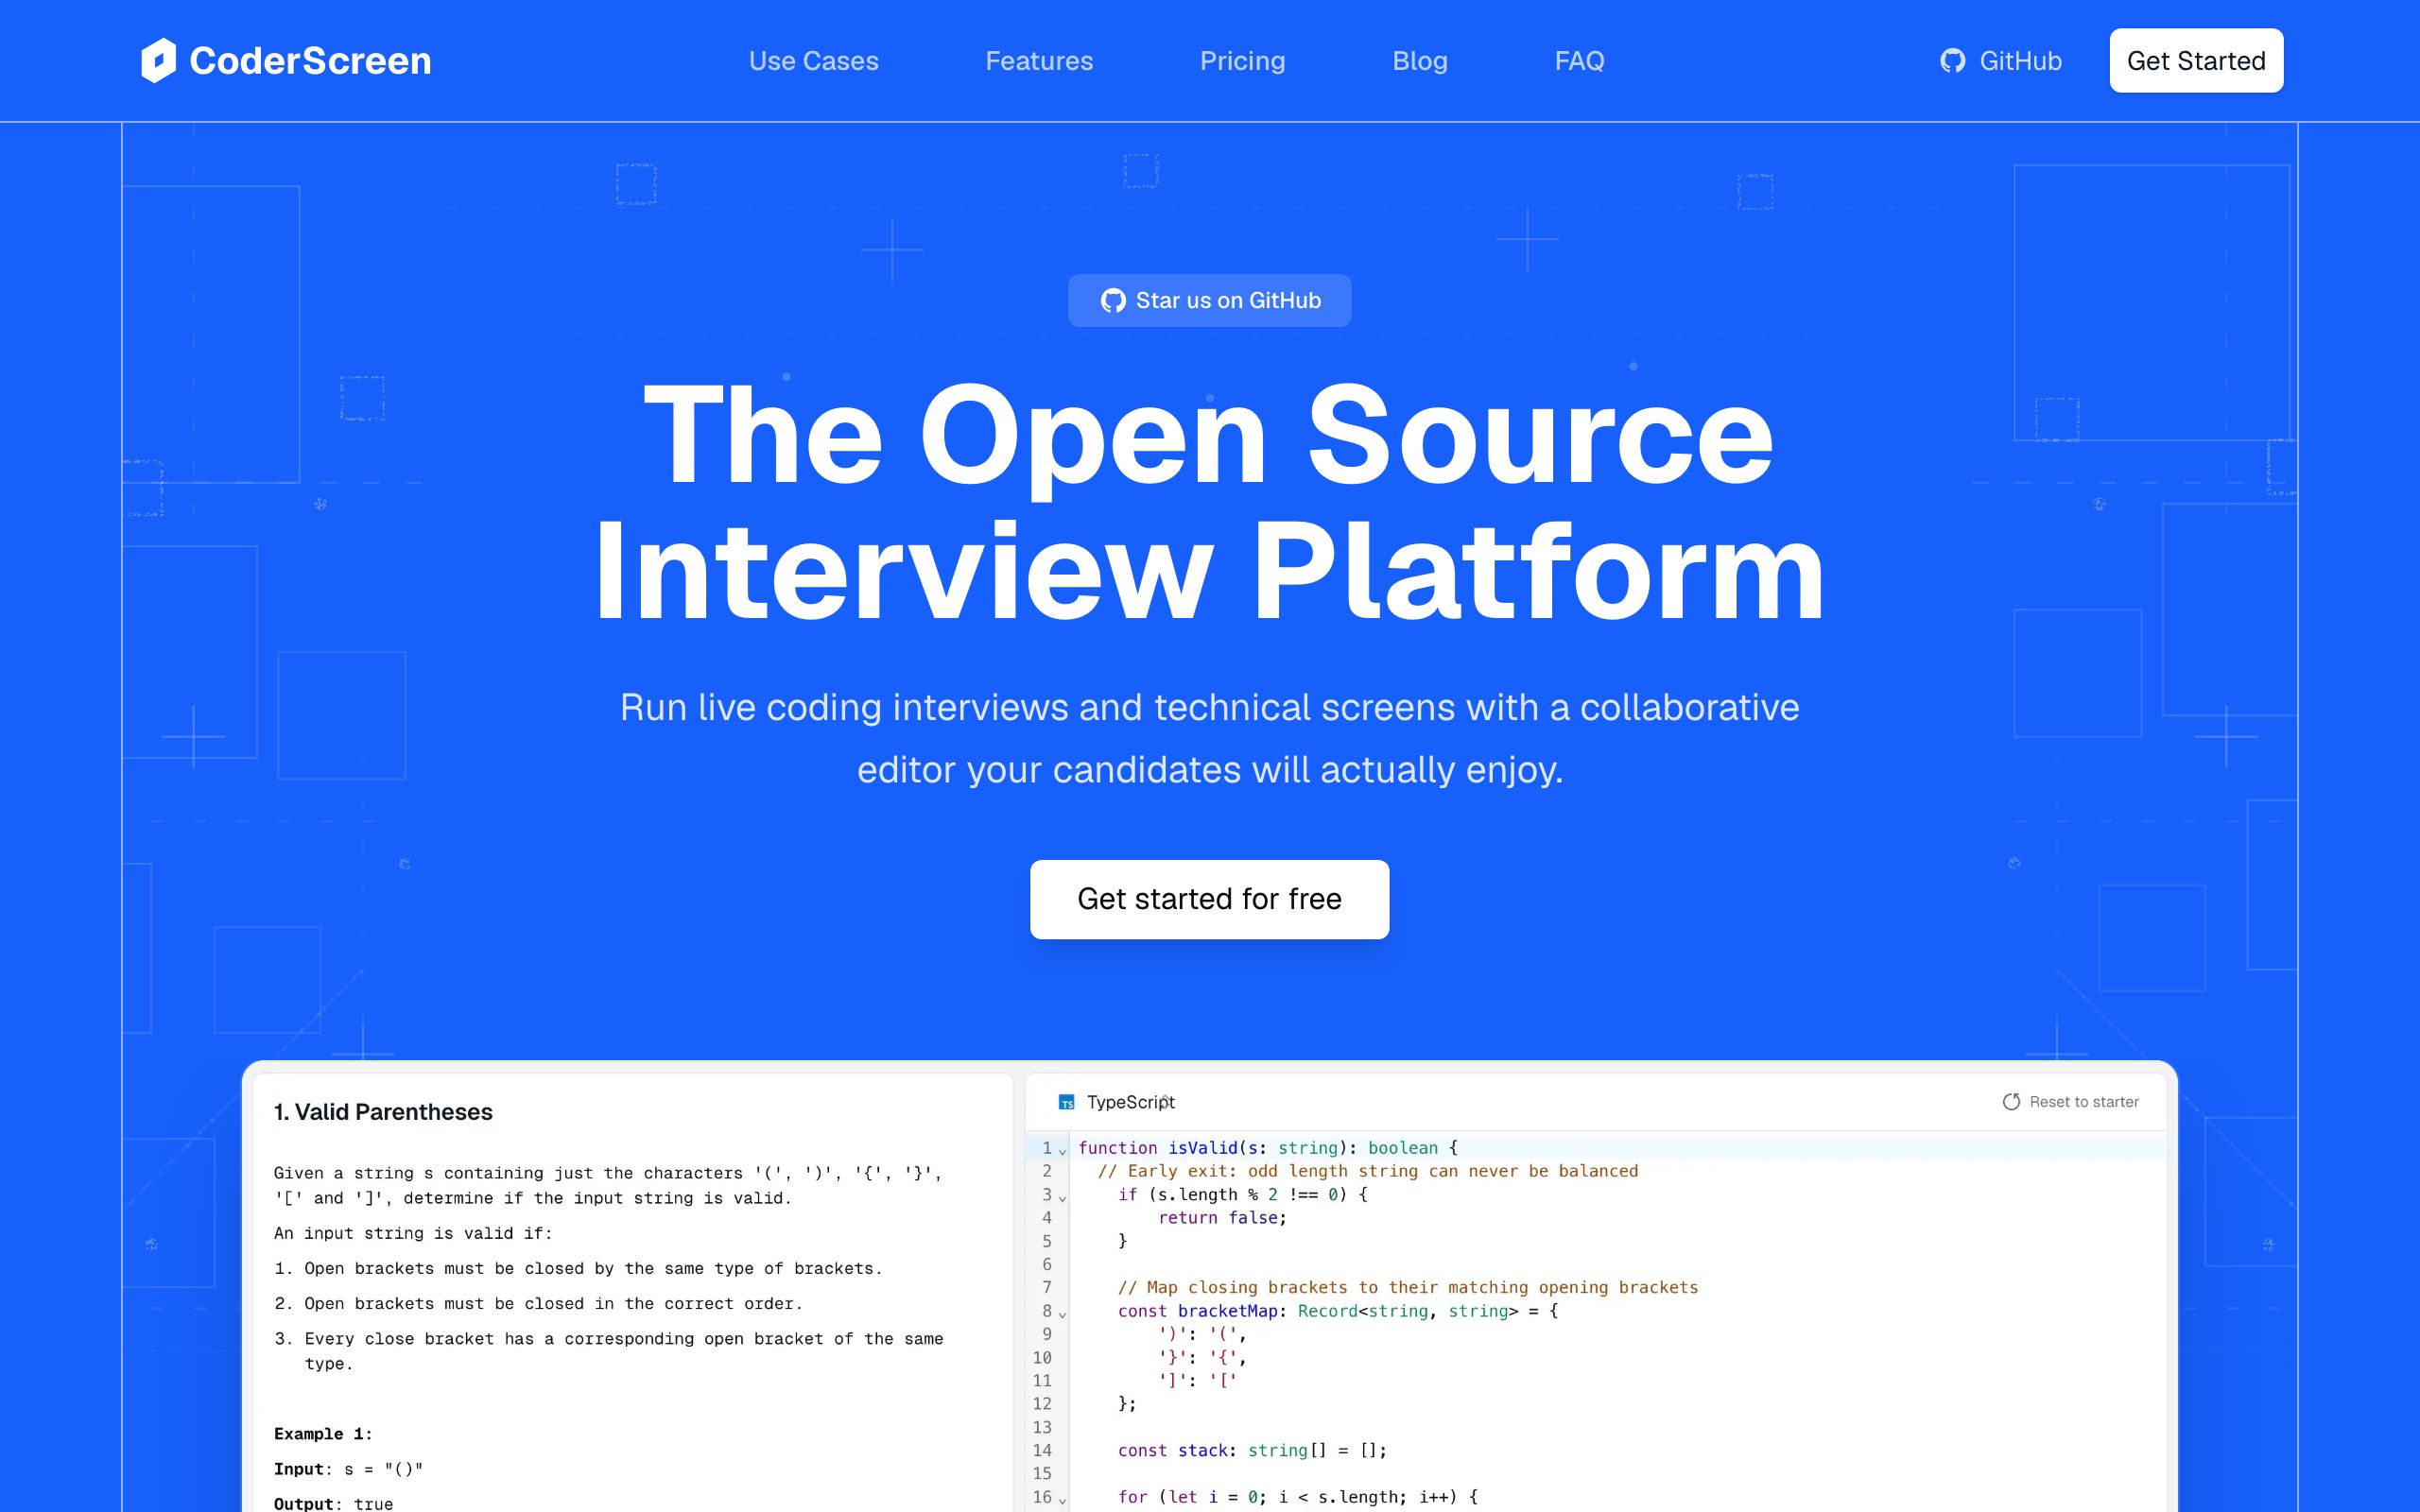Image resolution: width=2420 pixels, height=1512 pixels.
Task: Click the TypeScript file icon
Action: point(1067,1102)
